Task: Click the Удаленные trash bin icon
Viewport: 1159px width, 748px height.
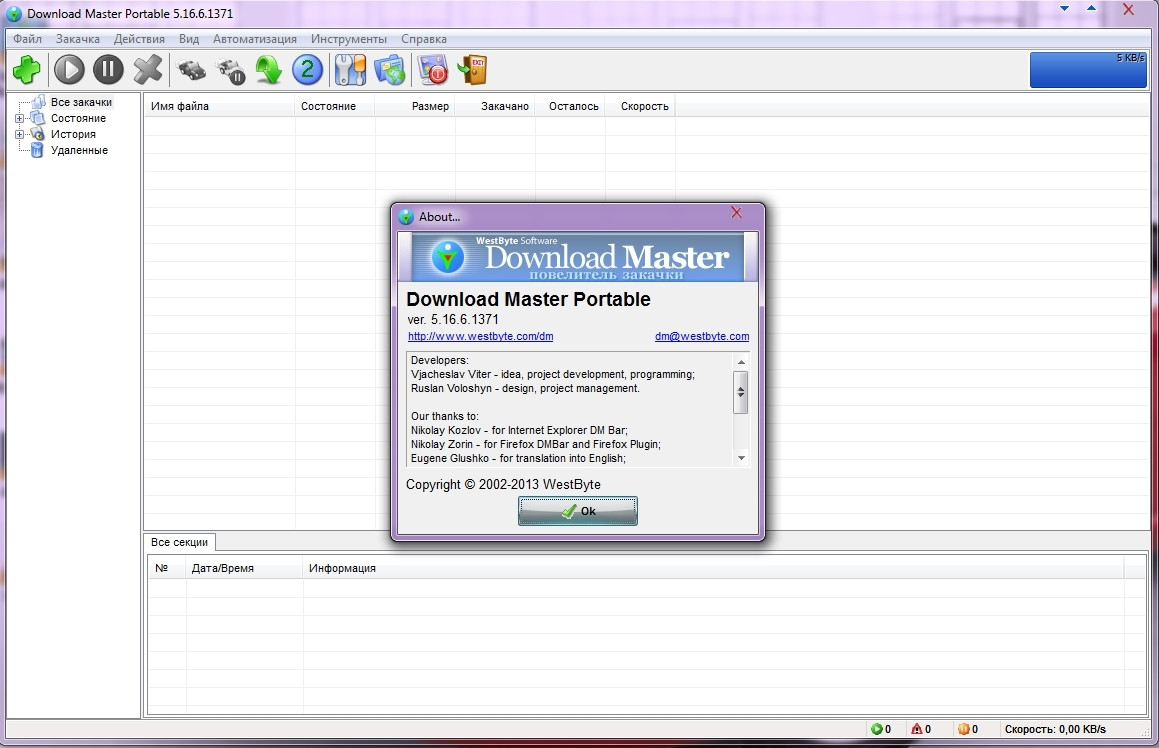Action: tap(37, 150)
